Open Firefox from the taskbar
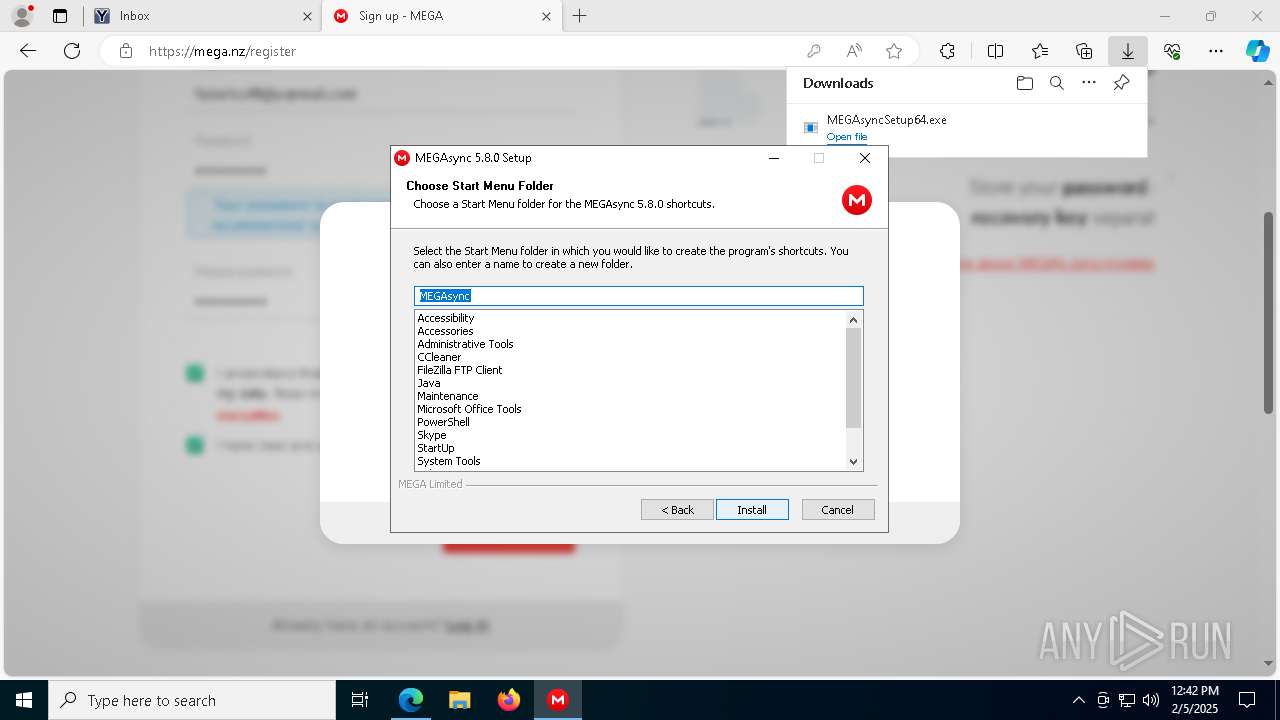The height and width of the screenshot is (720, 1280). pyautogui.click(x=509, y=700)
